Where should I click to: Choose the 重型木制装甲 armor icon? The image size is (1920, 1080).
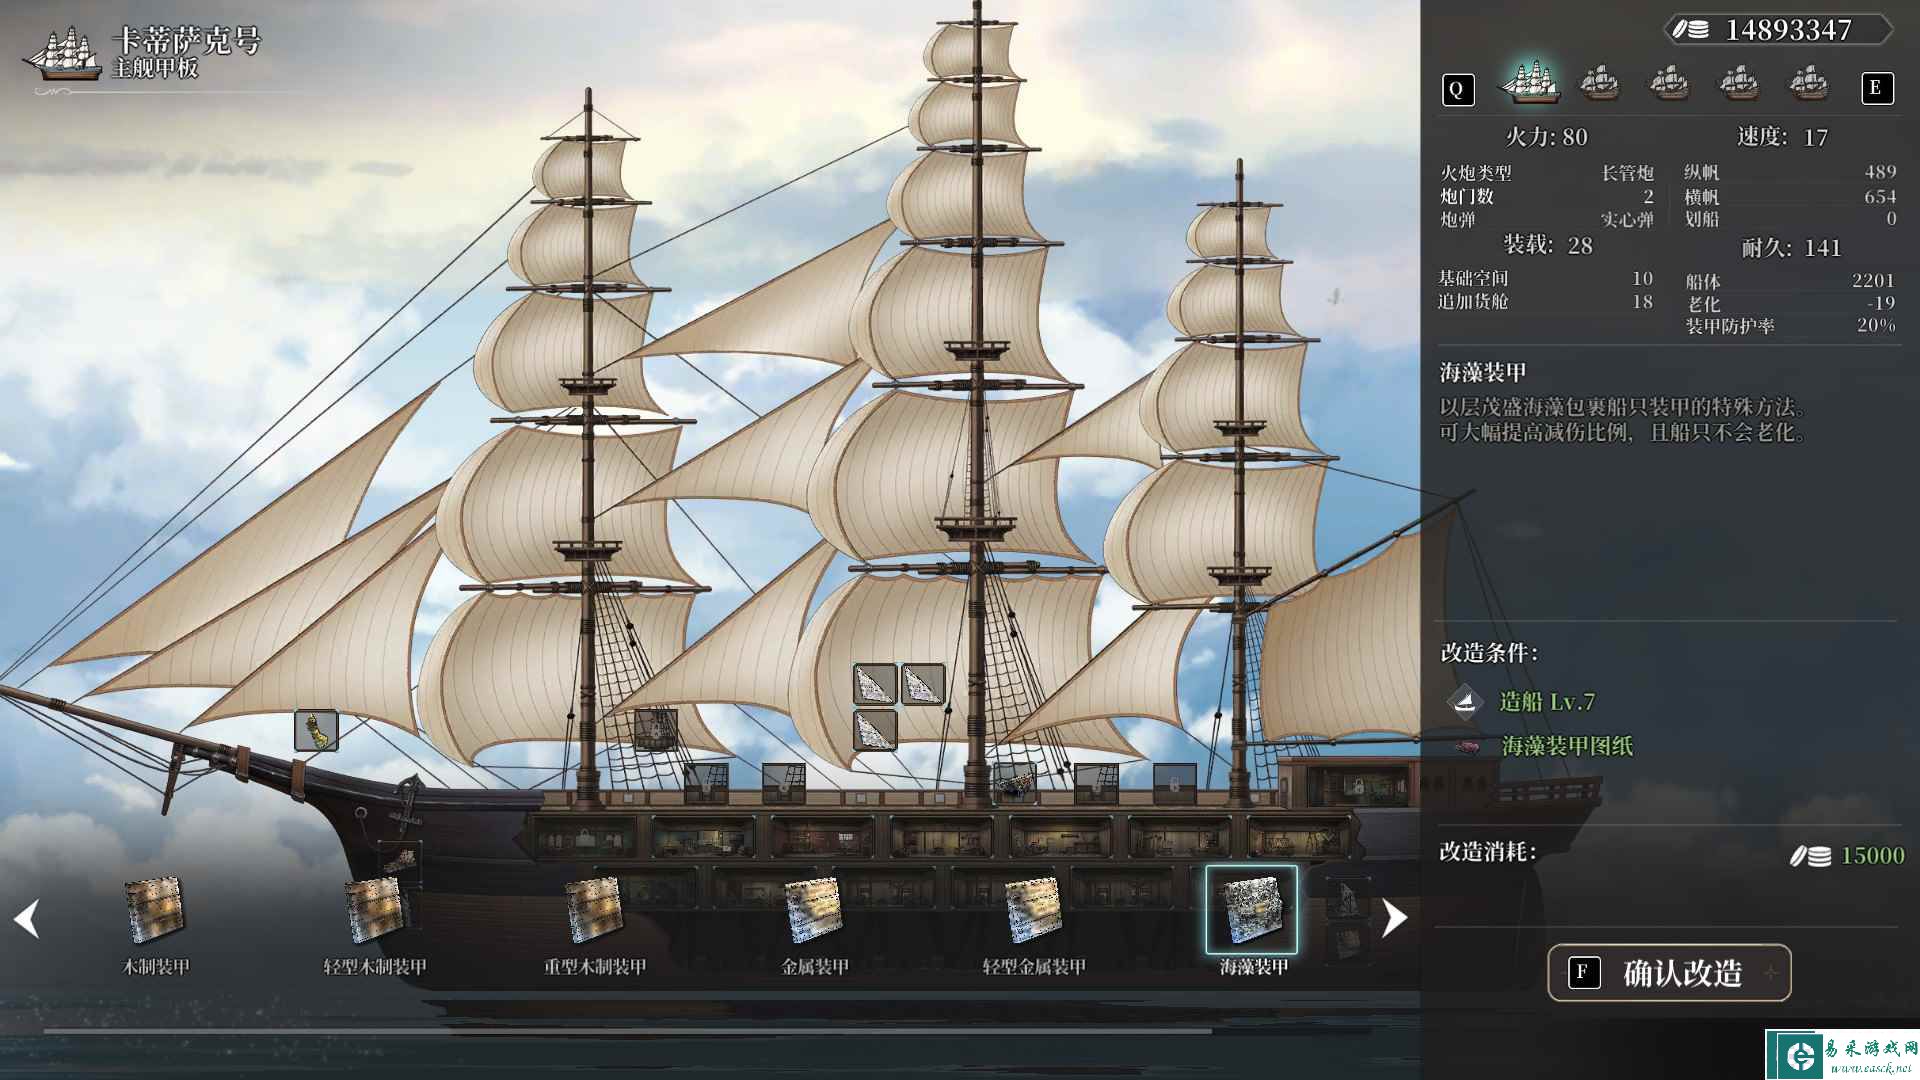click(x=593, y=910)
